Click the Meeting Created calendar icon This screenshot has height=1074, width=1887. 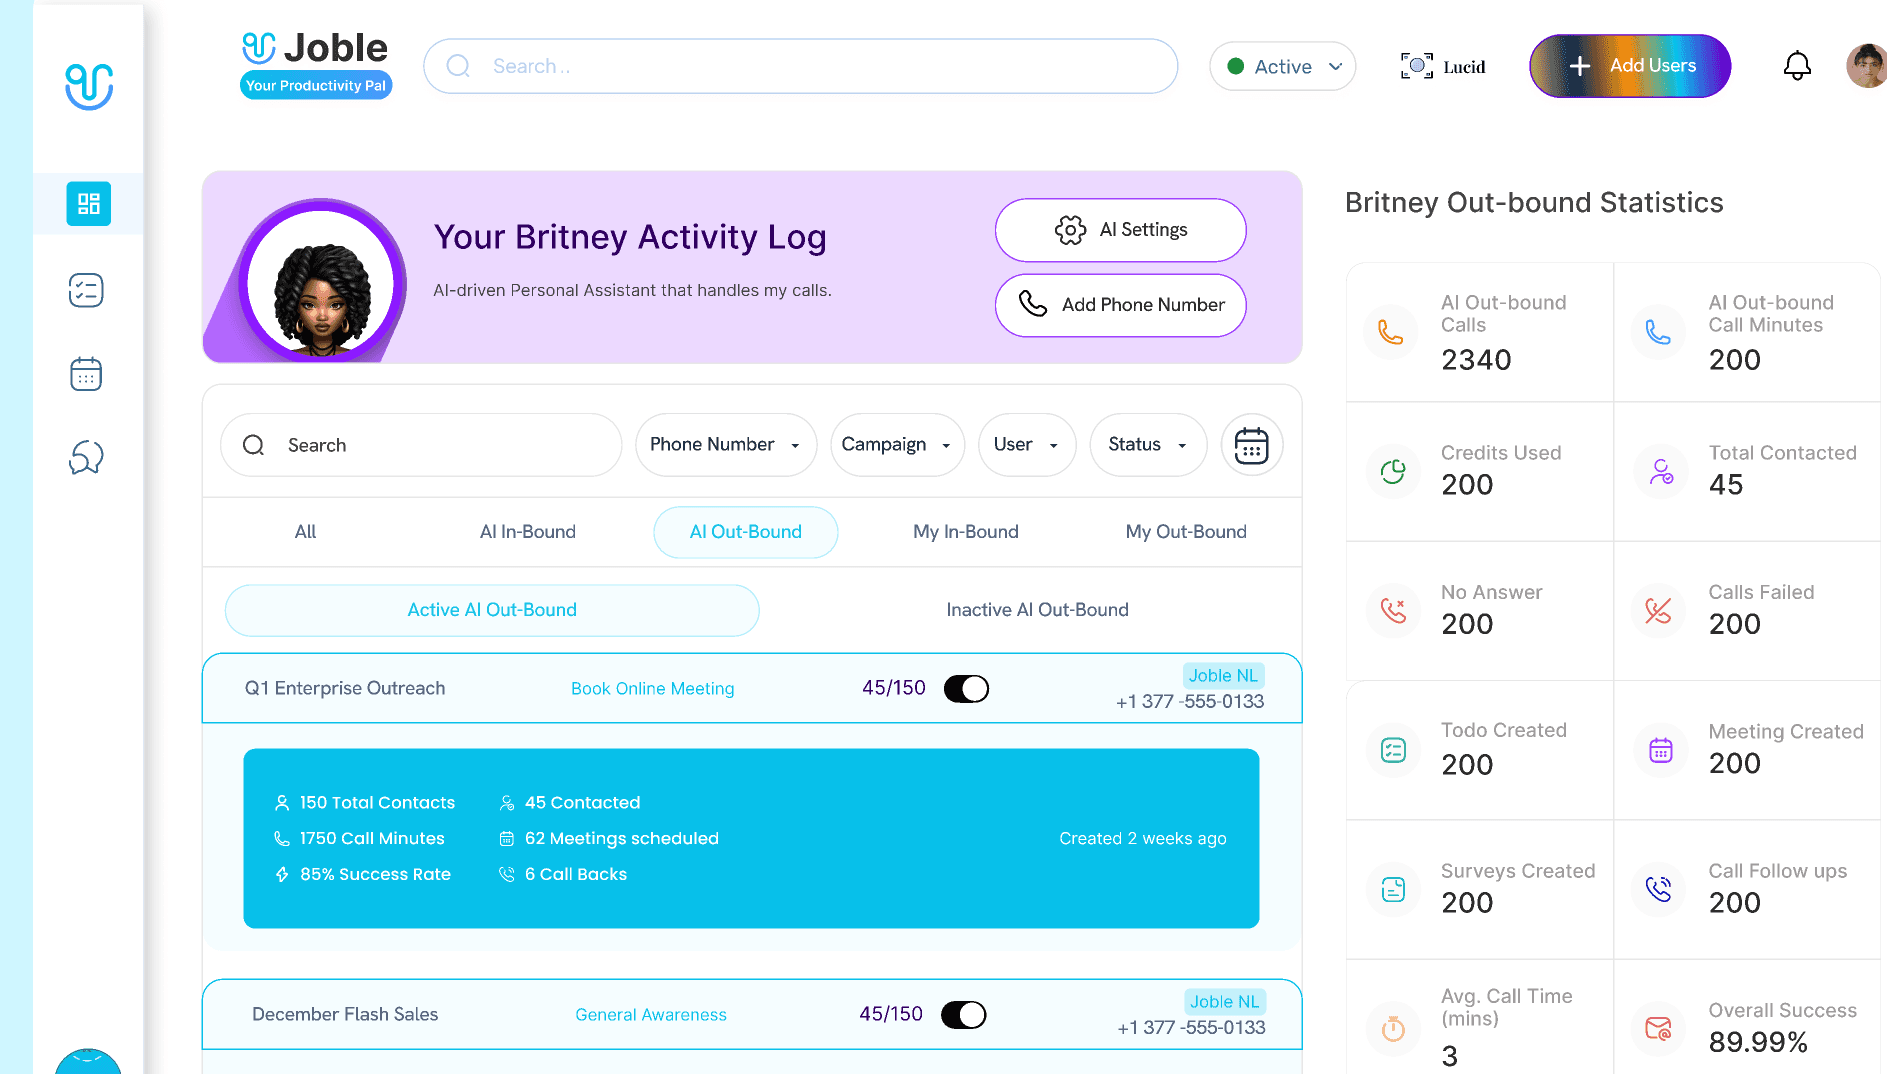point(1660,750)
